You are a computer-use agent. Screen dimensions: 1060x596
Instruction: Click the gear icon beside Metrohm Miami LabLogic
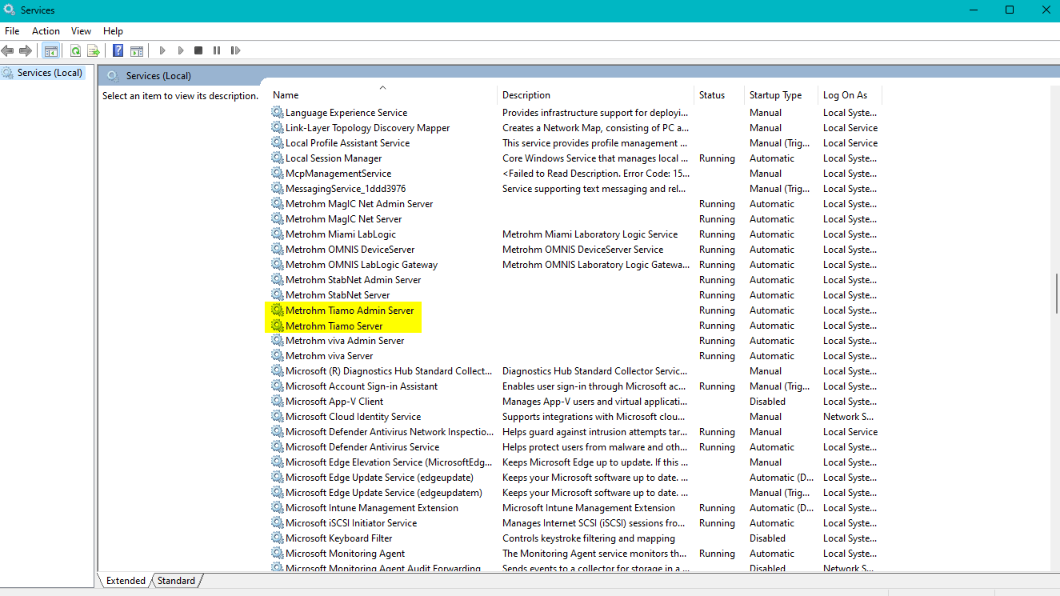click(x=277, y=234)
